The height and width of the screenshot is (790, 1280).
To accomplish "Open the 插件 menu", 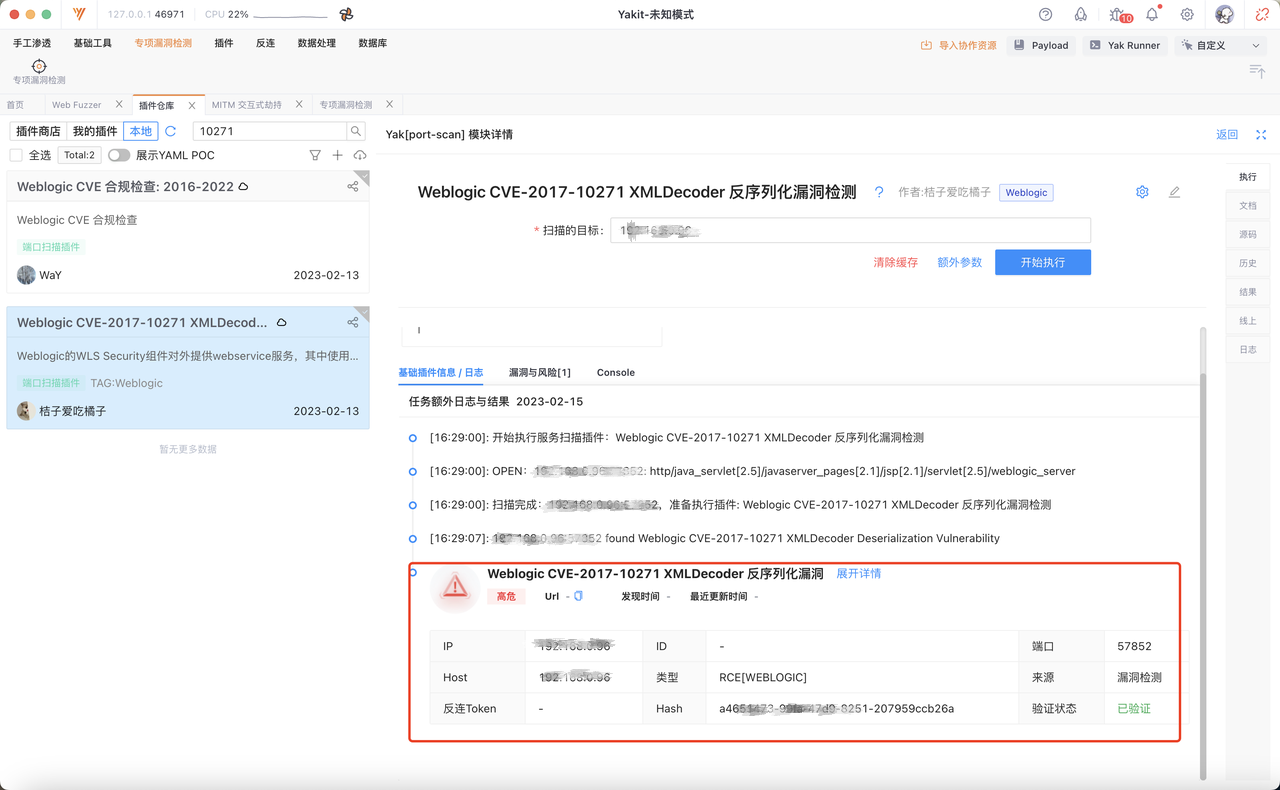I will (224, 44).
